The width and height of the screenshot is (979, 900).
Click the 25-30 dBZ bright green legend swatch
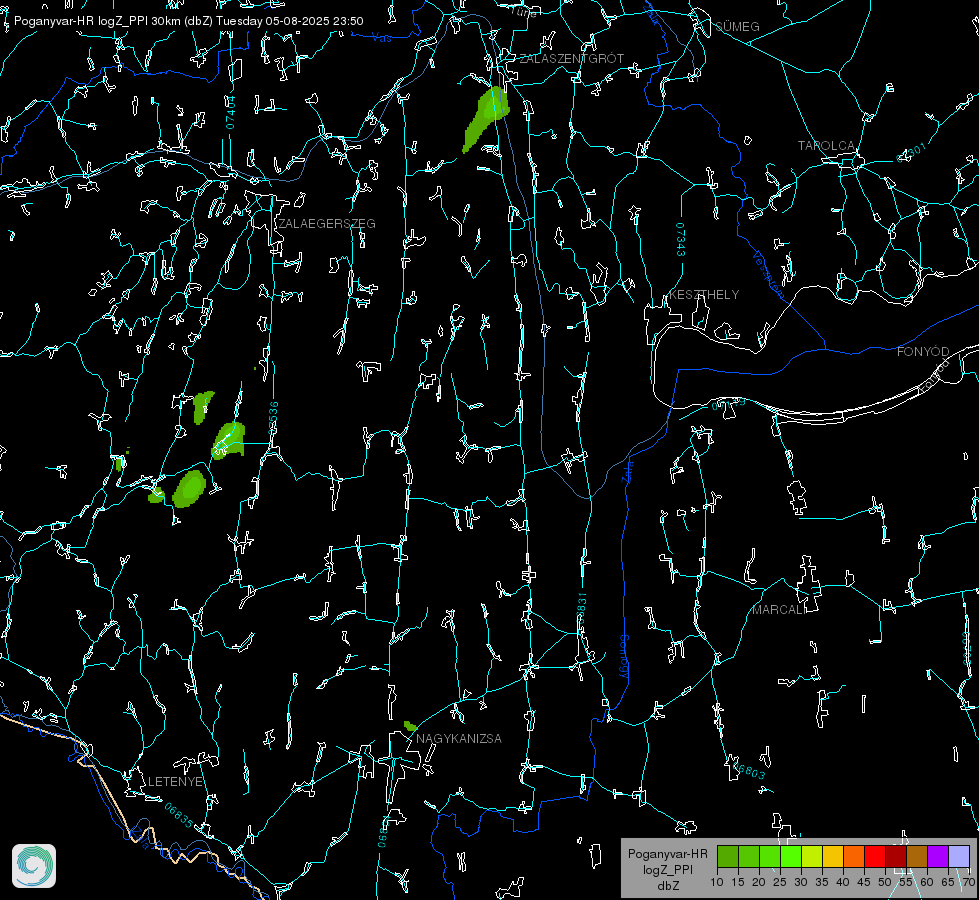[791, 856]
